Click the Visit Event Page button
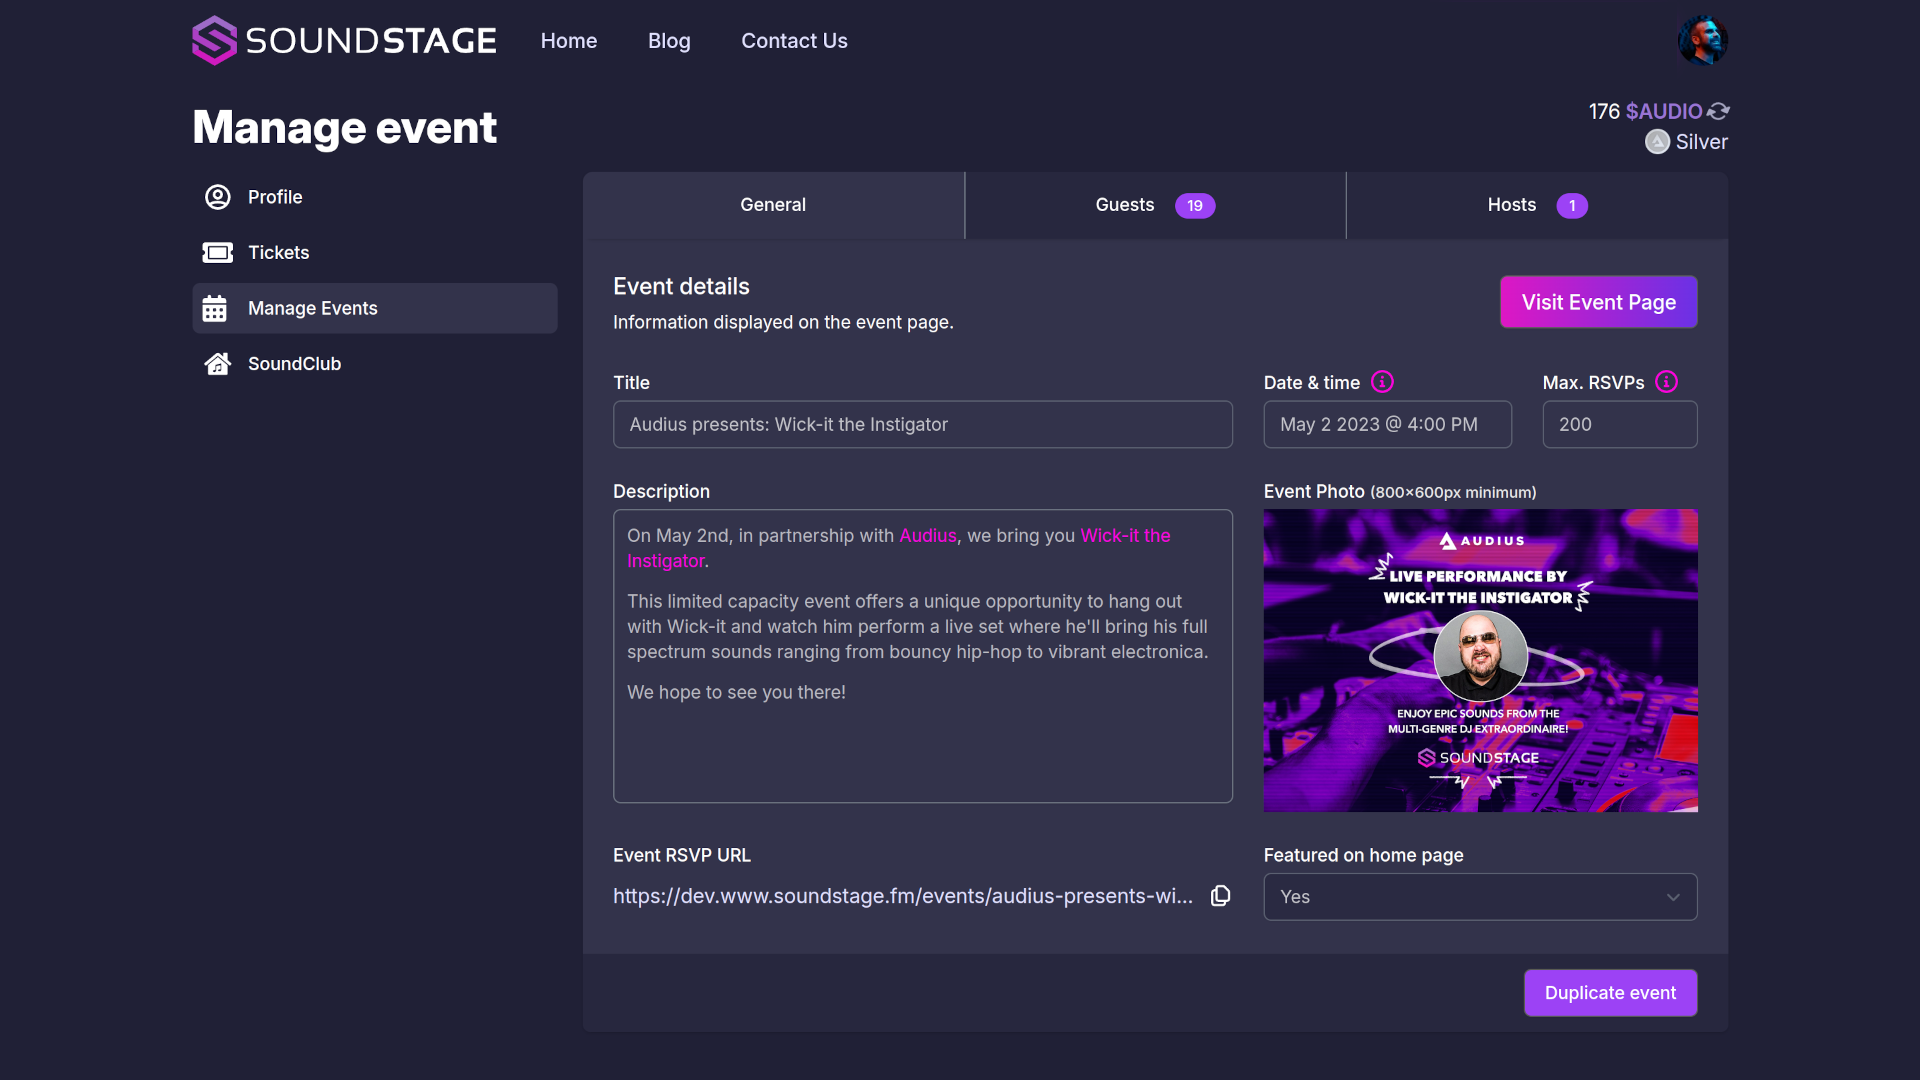The height and width of the screenshot is (1080, 1920). [1598, 302]
